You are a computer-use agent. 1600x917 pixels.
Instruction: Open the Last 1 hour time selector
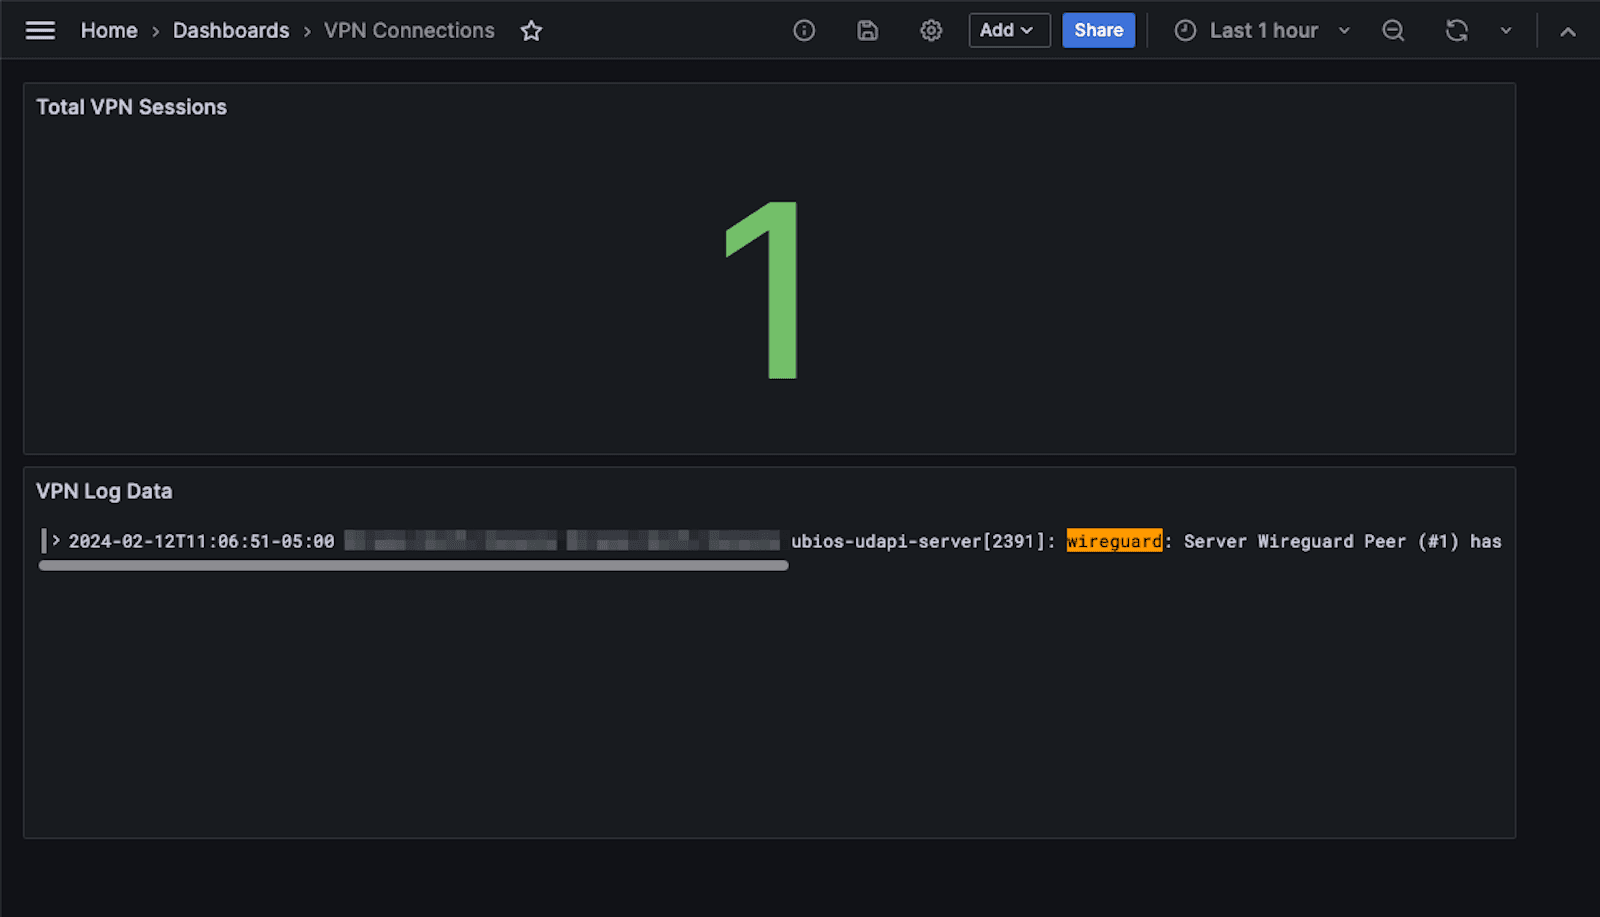coord(1263,30)
